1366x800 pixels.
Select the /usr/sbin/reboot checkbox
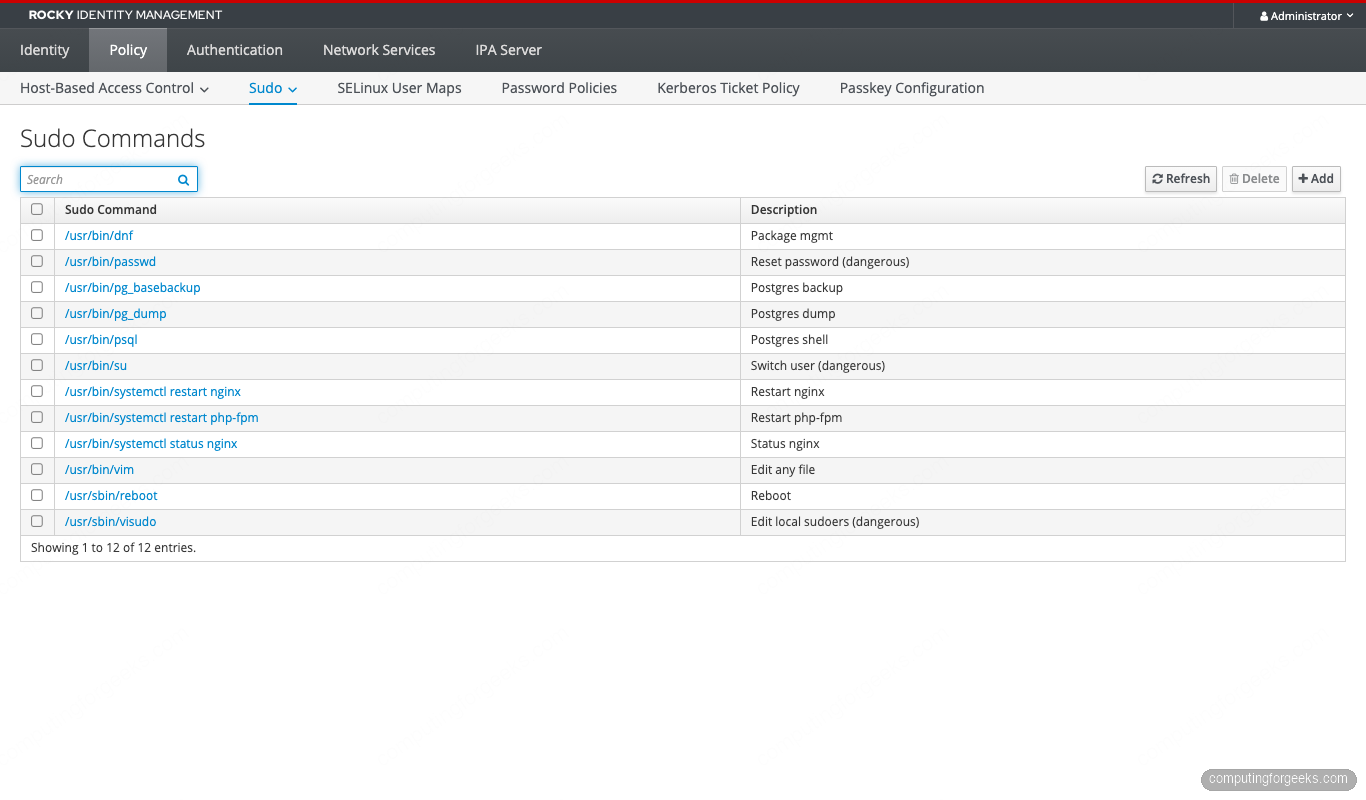(37, 495)
